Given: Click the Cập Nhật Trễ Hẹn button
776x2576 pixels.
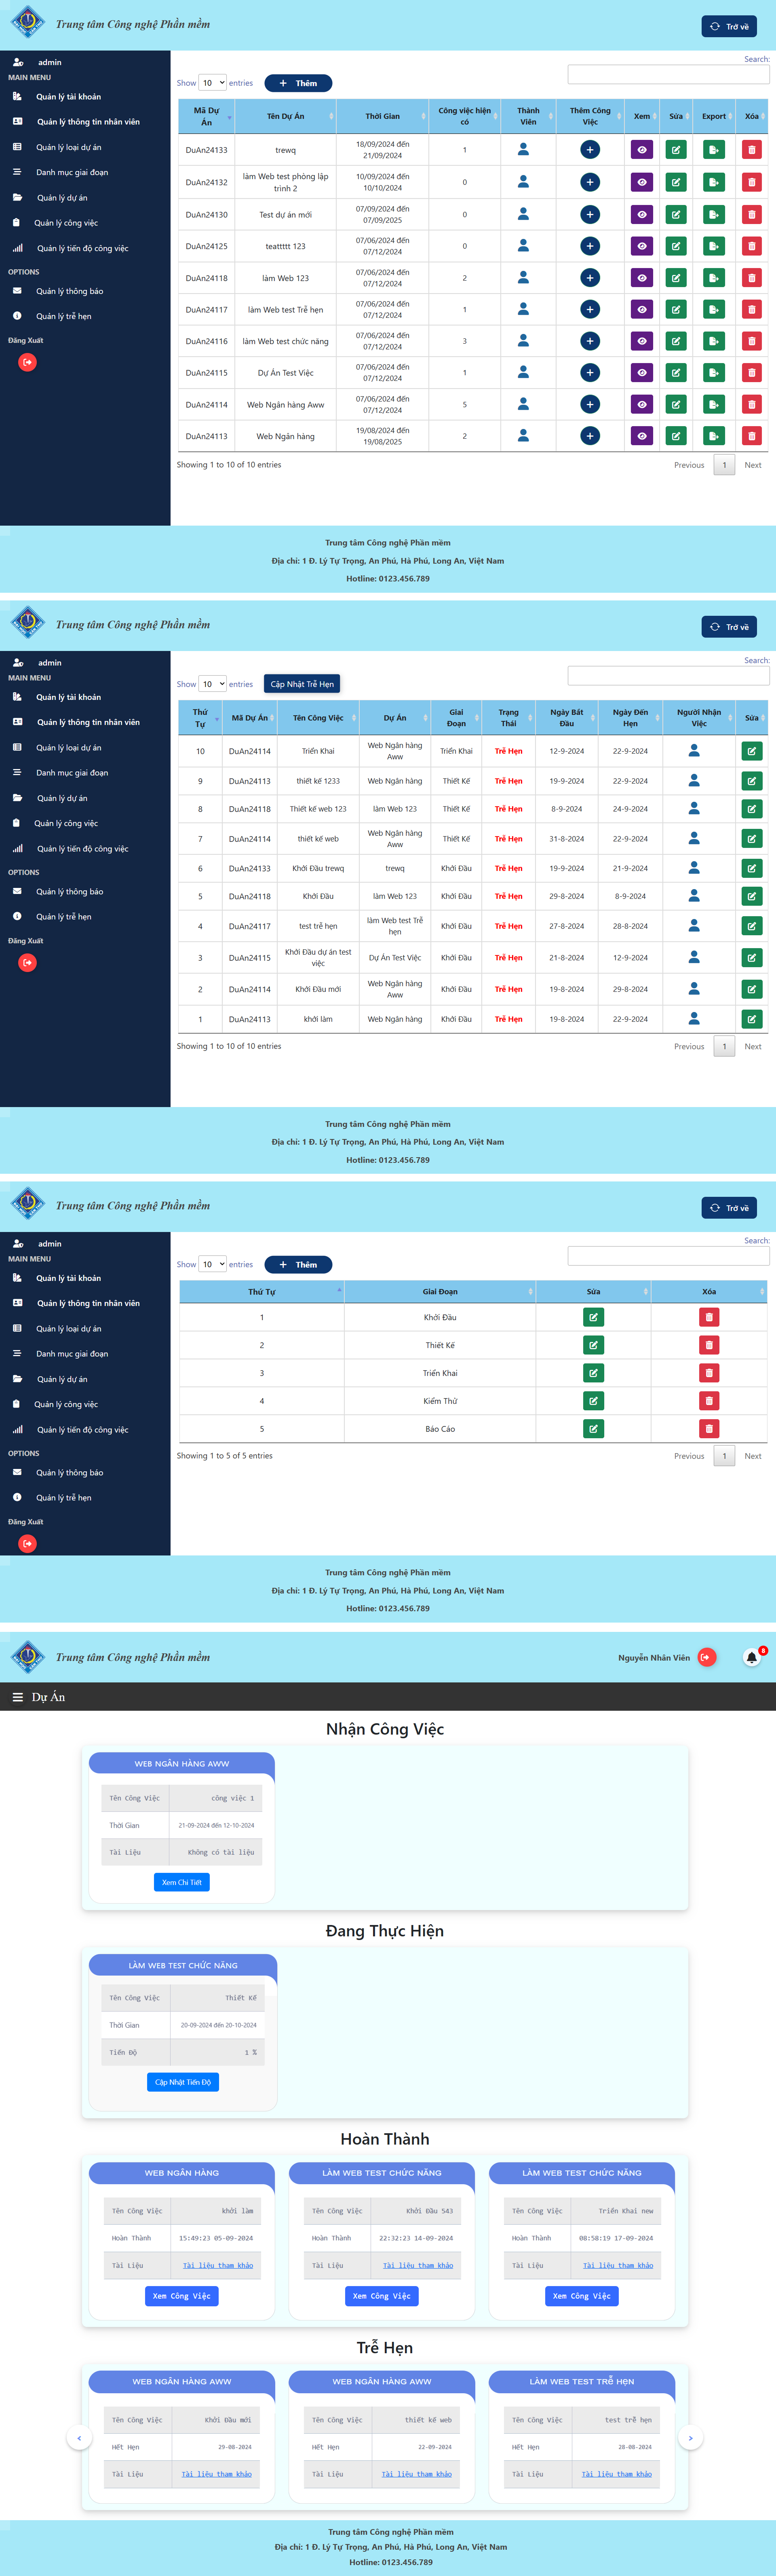Looking at the screenshot, I should (x=302, y=684).
